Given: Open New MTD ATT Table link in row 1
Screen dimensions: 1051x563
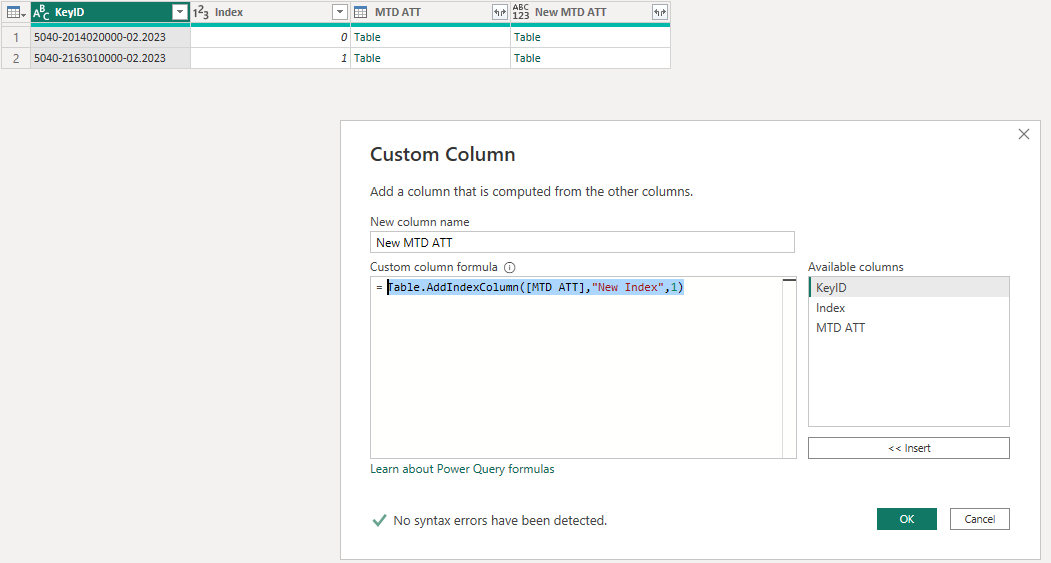Looking at the screenshot, I should click(x=528, y=37).
